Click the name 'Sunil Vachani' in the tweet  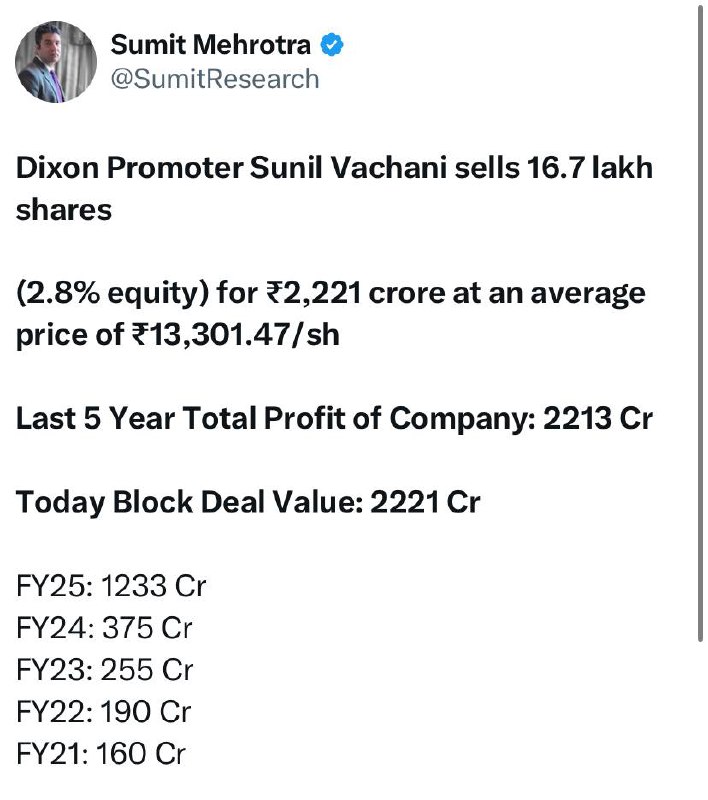pyautogui.click(x=348, y=168)
